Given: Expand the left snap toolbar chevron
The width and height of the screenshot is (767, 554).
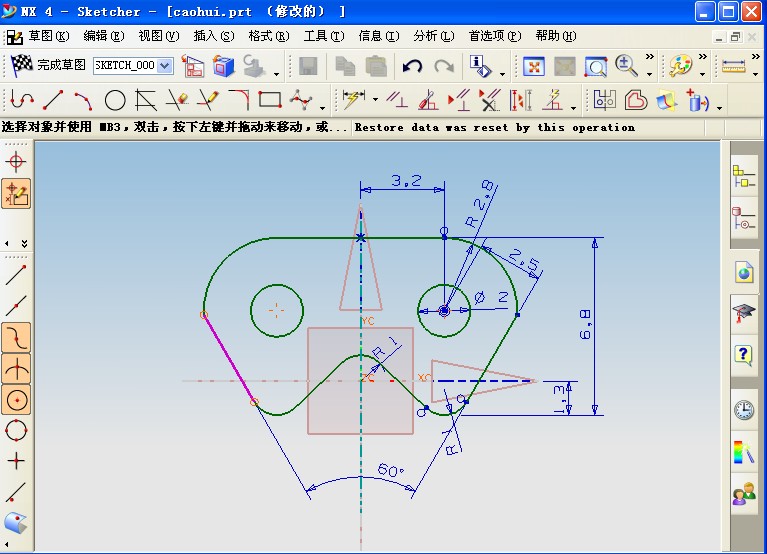Looking at the screenshot, I should click(24, 244).
